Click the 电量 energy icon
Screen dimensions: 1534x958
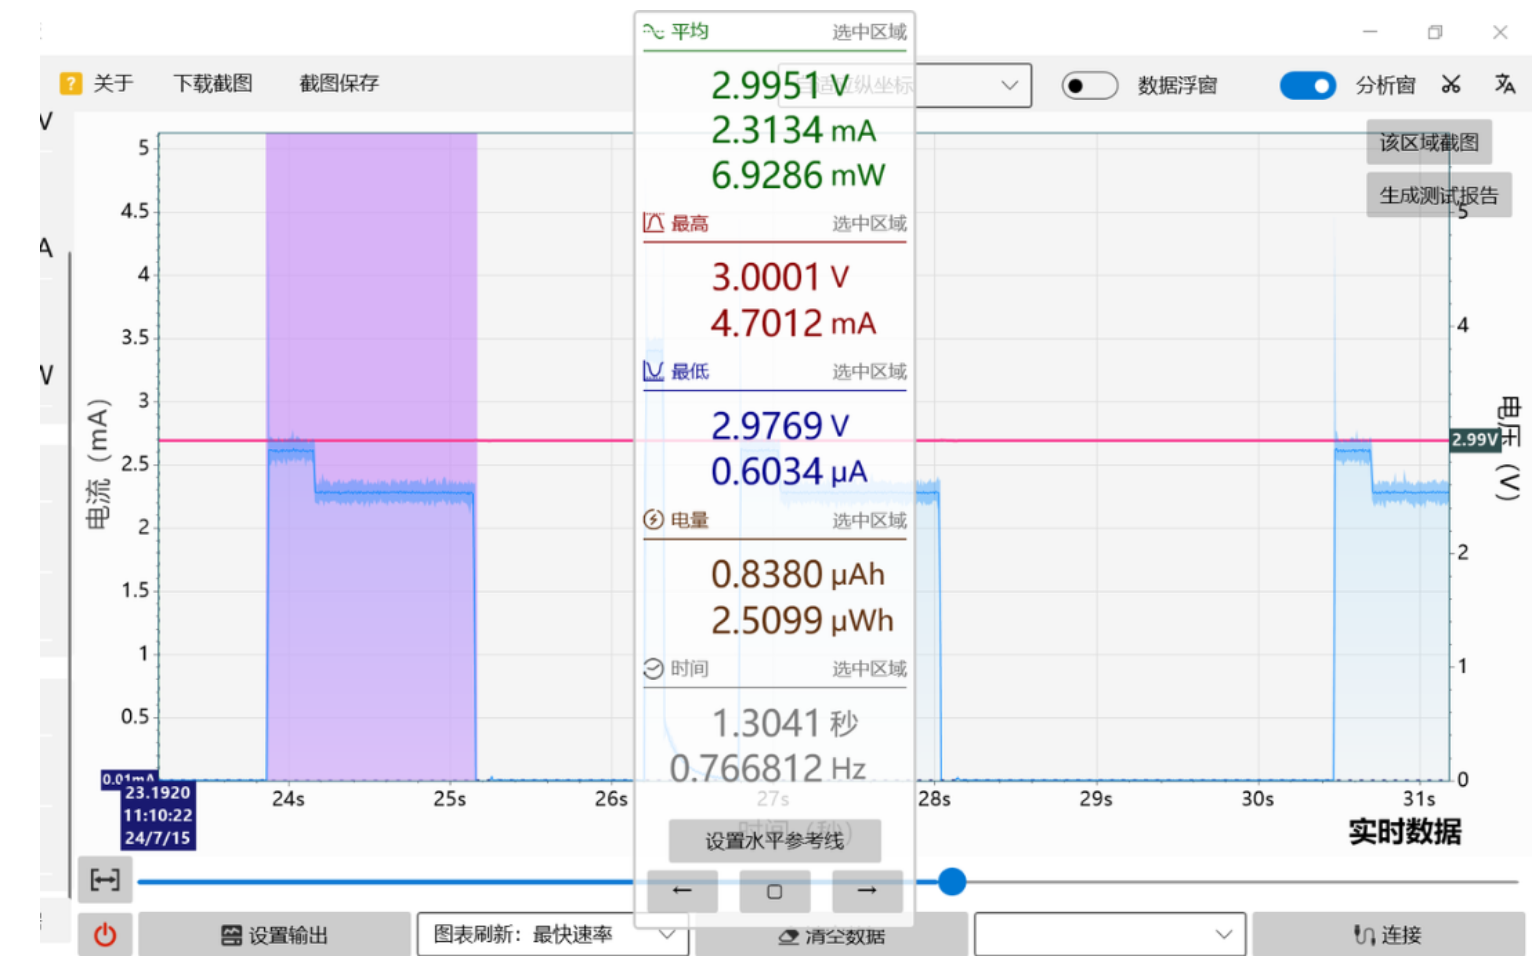(x=653, y=520)
